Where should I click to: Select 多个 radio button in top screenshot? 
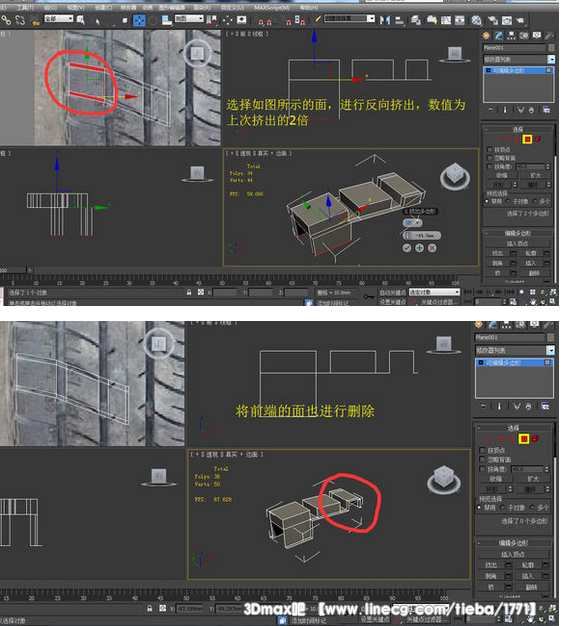pyautogui.click(x=535, y=201)
